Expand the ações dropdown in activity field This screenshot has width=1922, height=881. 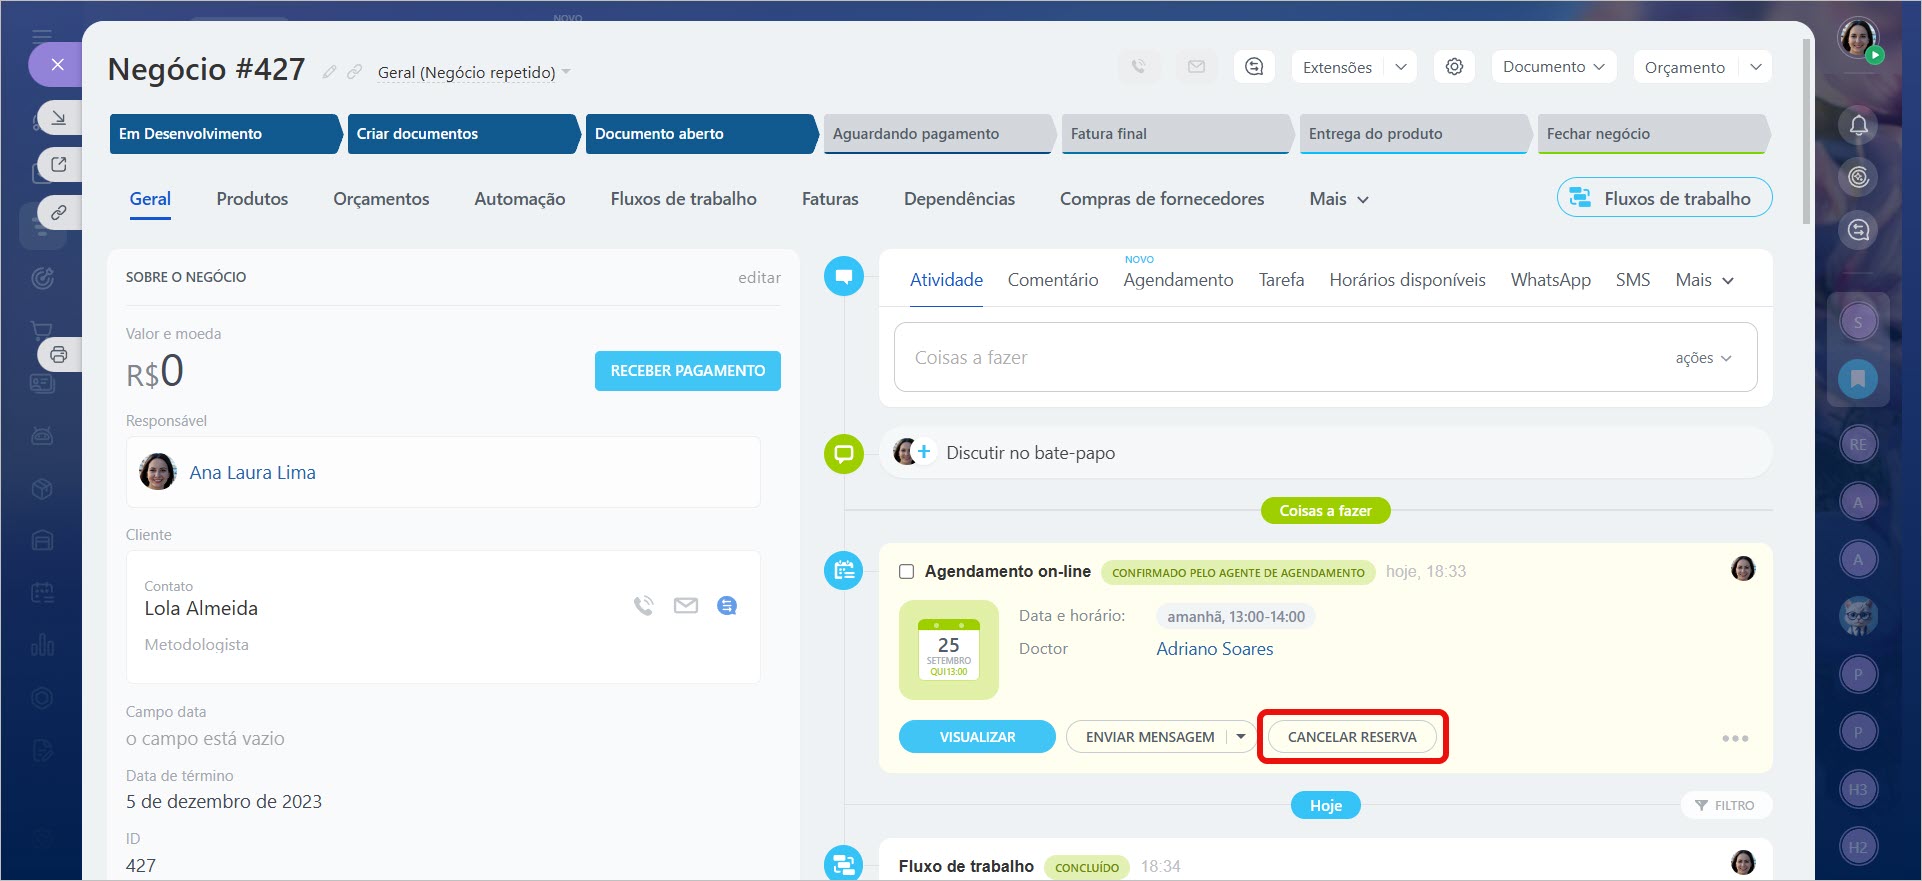(x=1703, y=358)
